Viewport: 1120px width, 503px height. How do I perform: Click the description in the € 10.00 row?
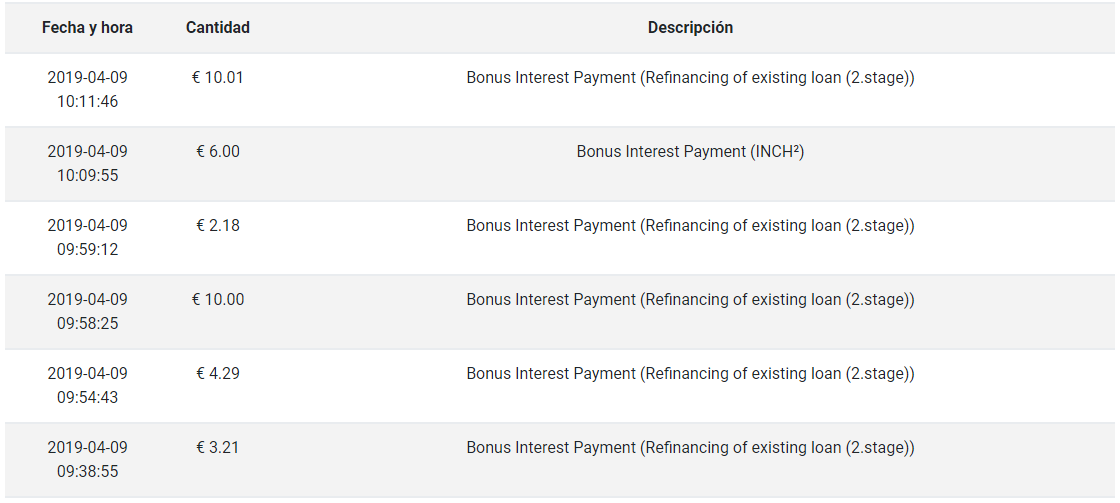tap(690, 299)
